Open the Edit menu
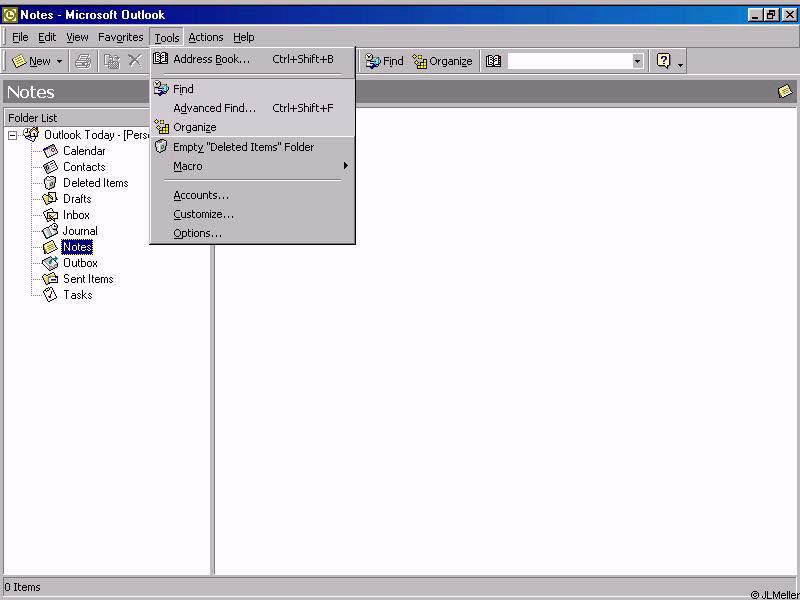The image size is (800, 600). point(47,37)
